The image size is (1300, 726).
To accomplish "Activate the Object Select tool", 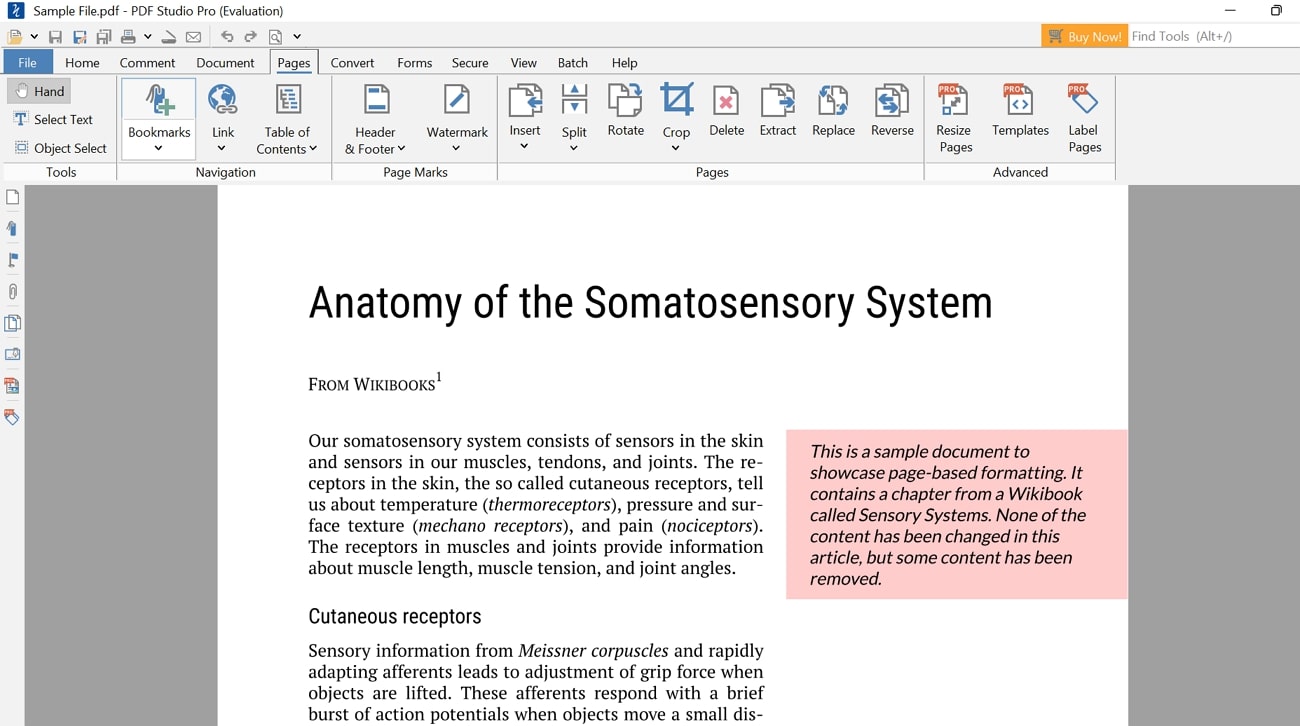I will tap(60, 148).
